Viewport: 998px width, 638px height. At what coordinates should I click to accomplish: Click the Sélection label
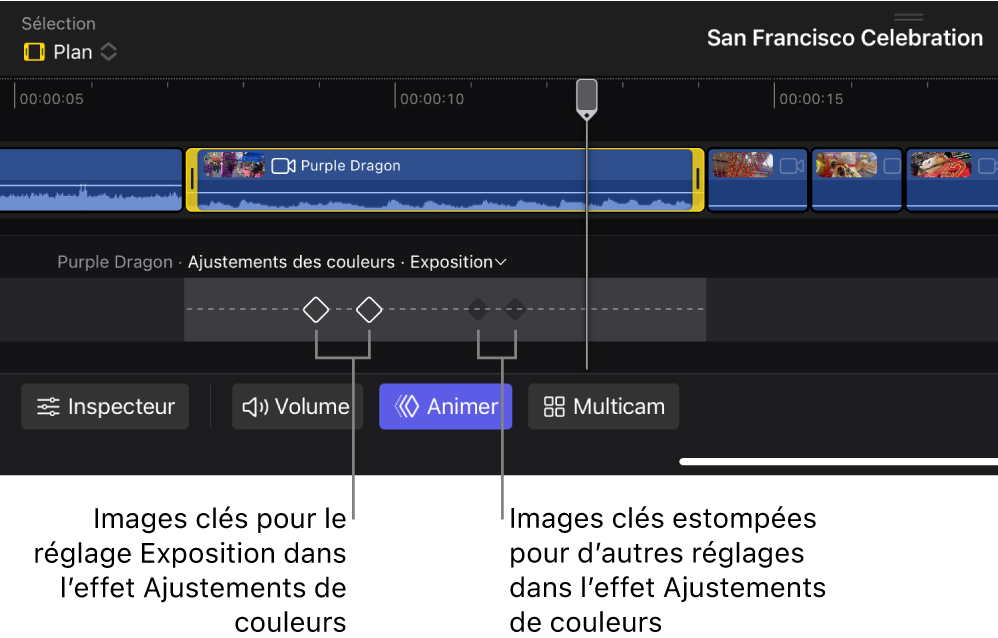pyautogui.click(x=59, y=24)
